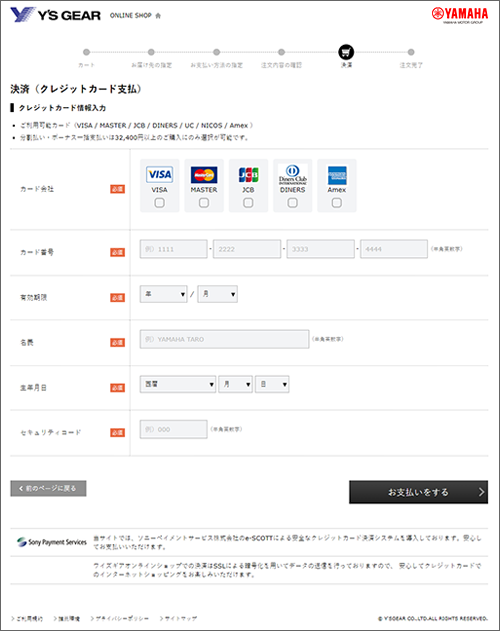Click the JCB card logo

[248, 175]
